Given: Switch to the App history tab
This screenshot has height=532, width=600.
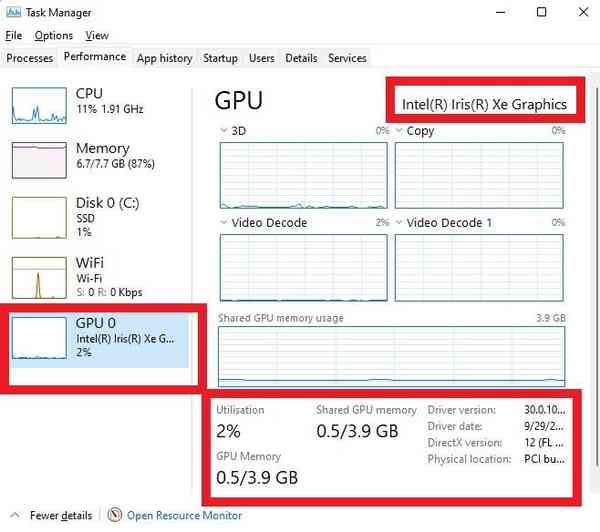Looking at the screenshot, I should pyautogui.click(x=164, y=58).
